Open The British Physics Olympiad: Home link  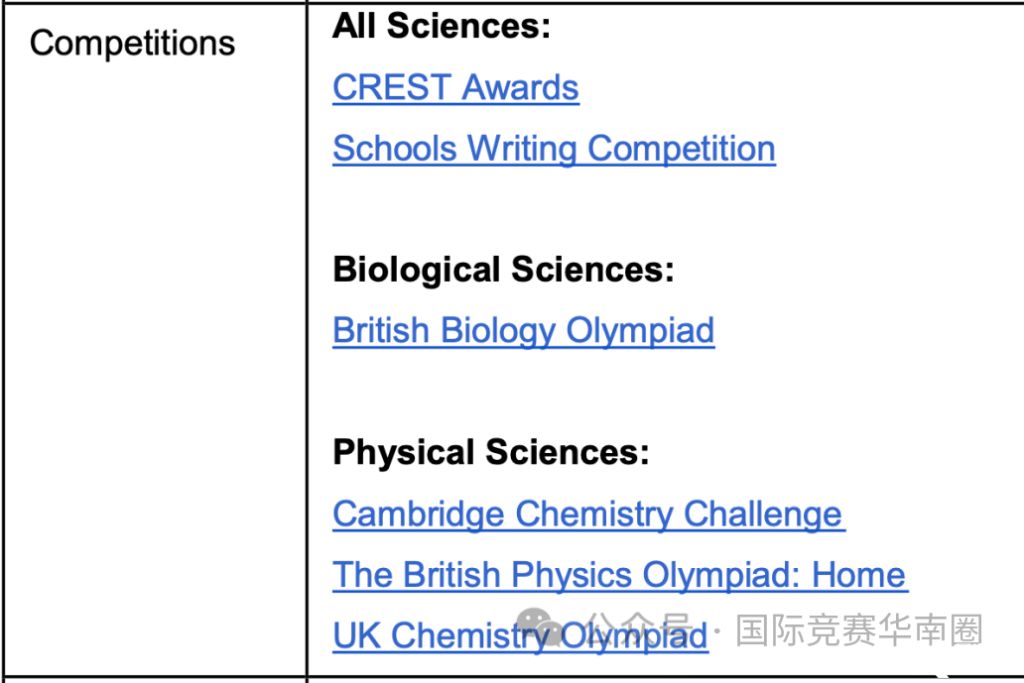(x=620, y=575)
